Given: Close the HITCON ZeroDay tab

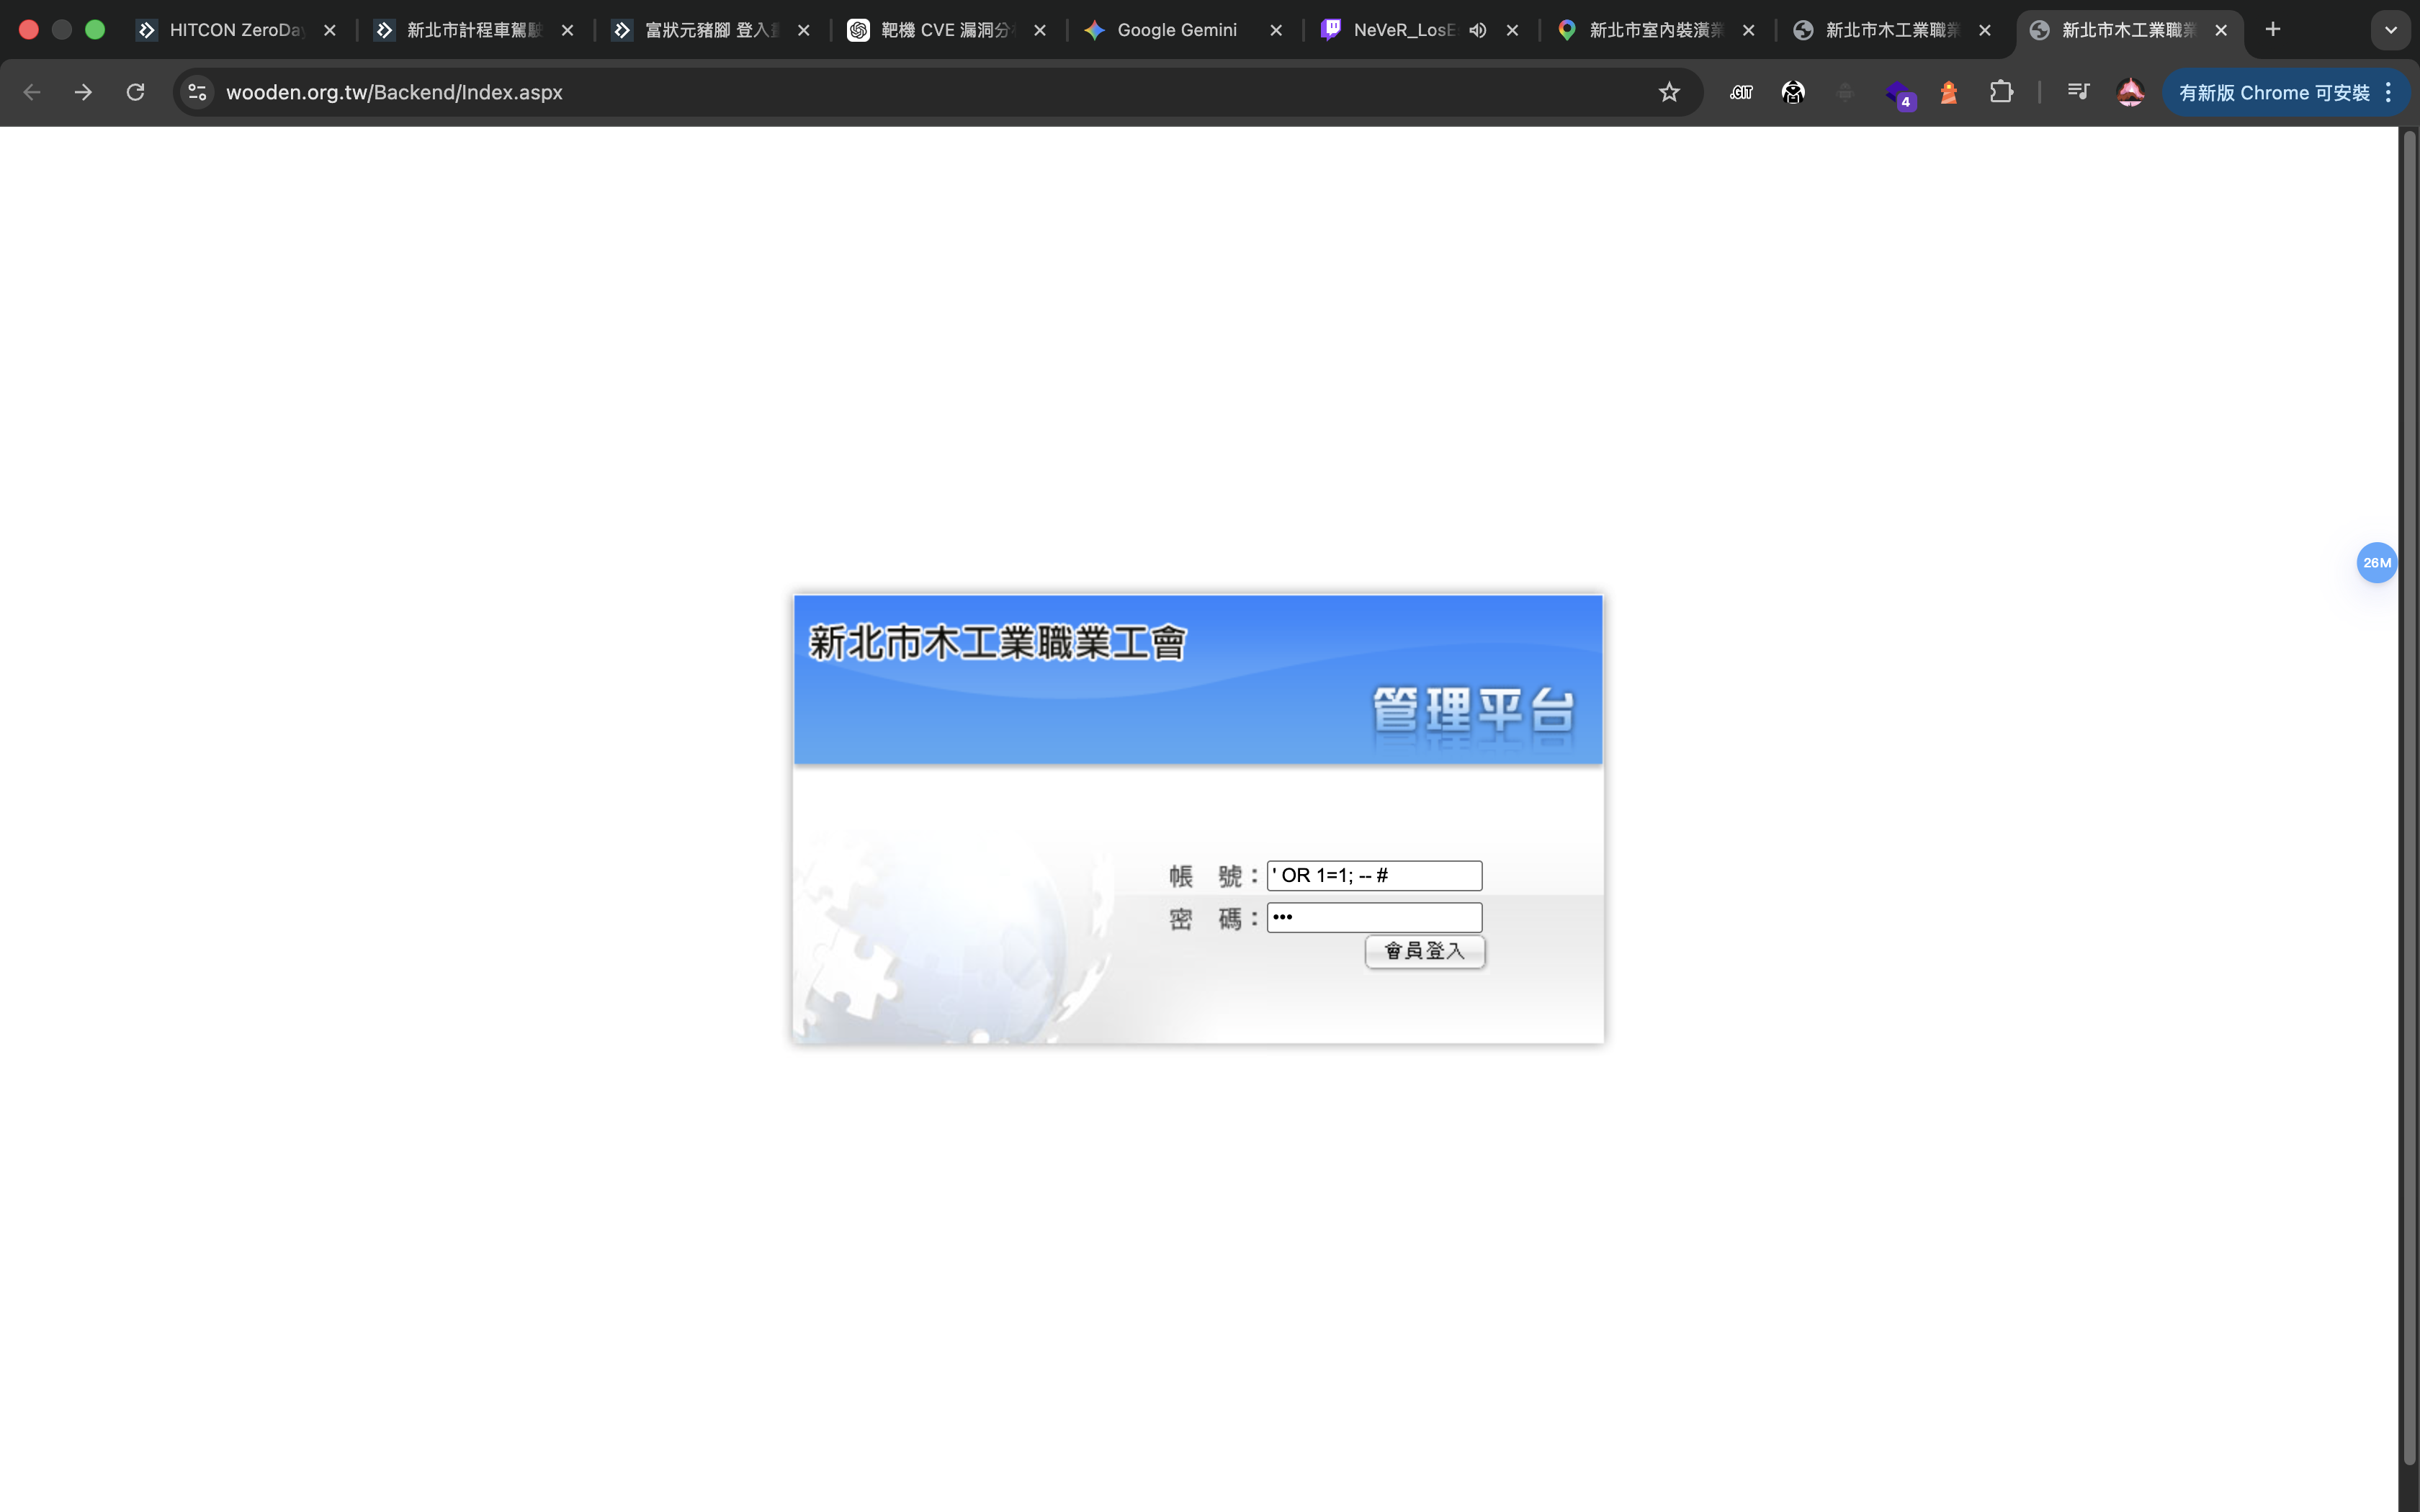Looking at the screenshot, I should click(330, 30).
